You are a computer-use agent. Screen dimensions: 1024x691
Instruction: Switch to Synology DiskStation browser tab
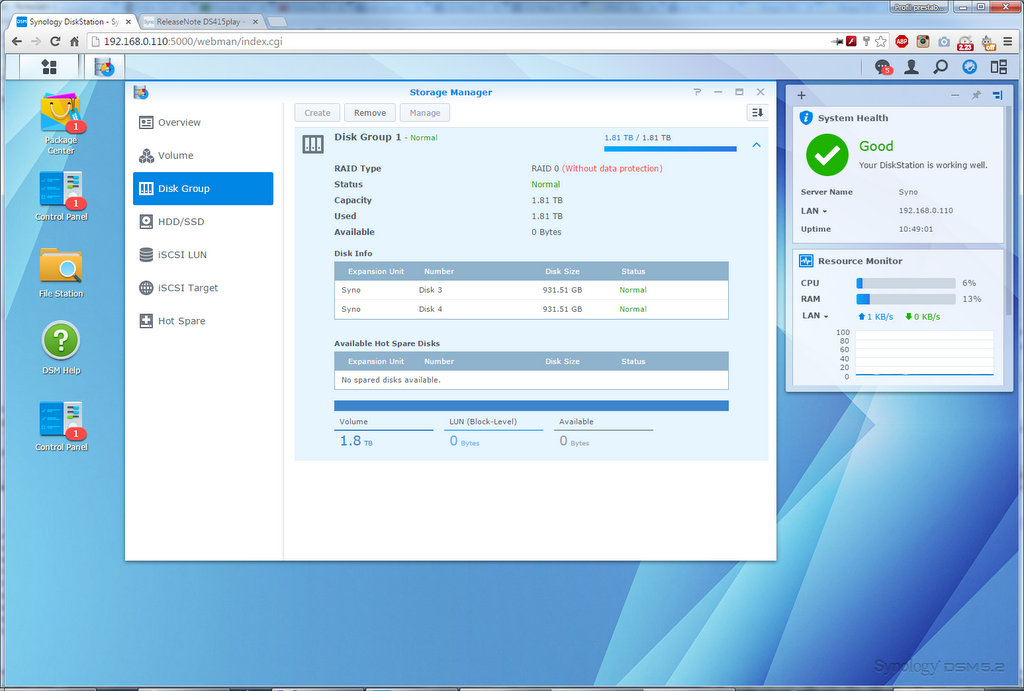coord(71,22)
